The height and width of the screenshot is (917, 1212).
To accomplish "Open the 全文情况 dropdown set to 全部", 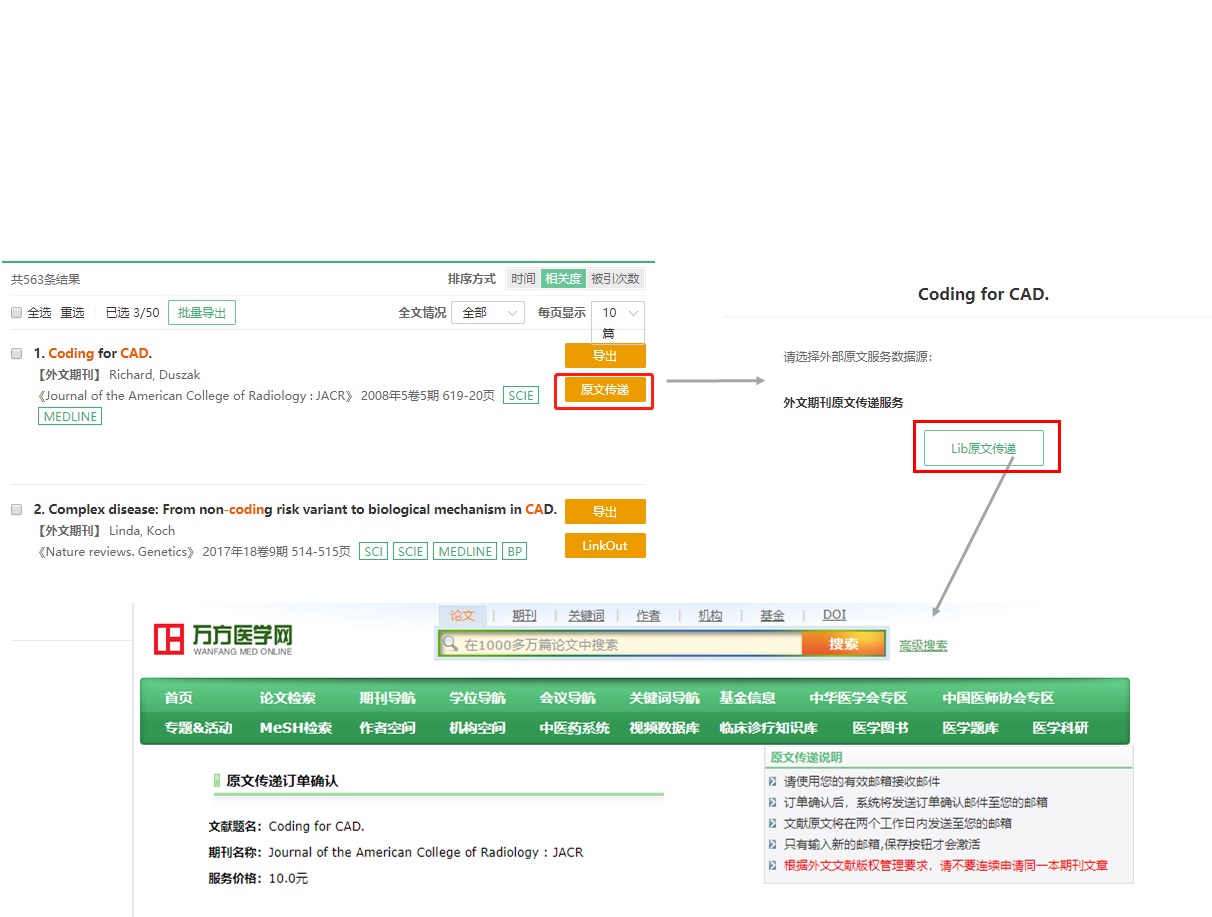I will tap(487, 313).
